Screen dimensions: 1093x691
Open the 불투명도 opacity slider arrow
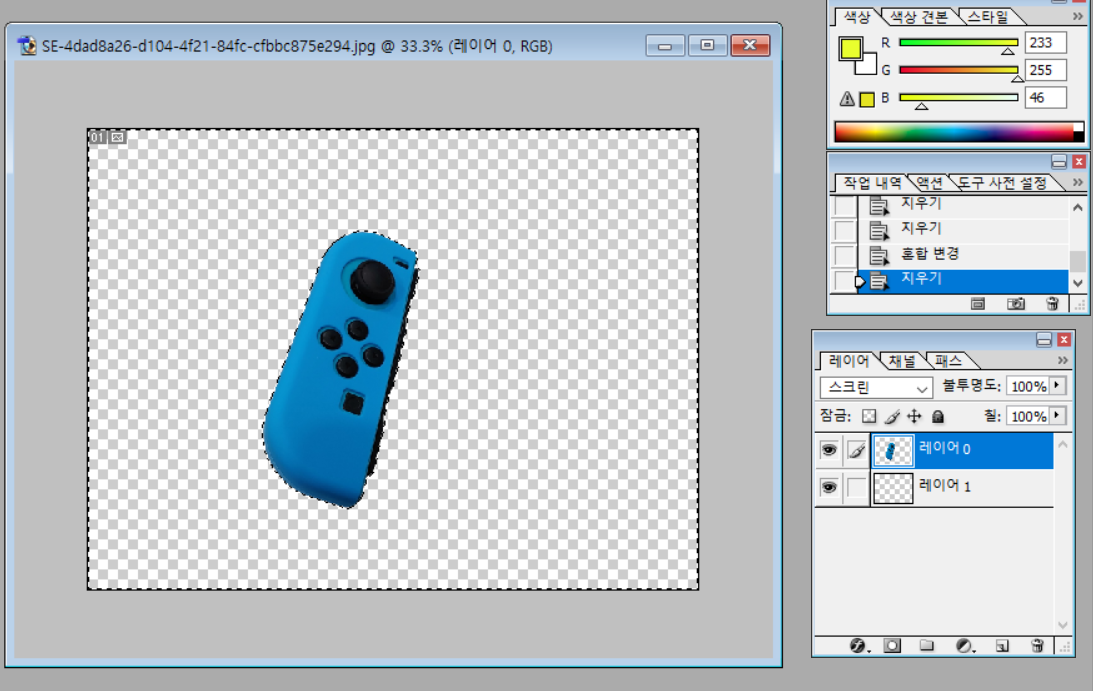click(x=1058, y=386)
